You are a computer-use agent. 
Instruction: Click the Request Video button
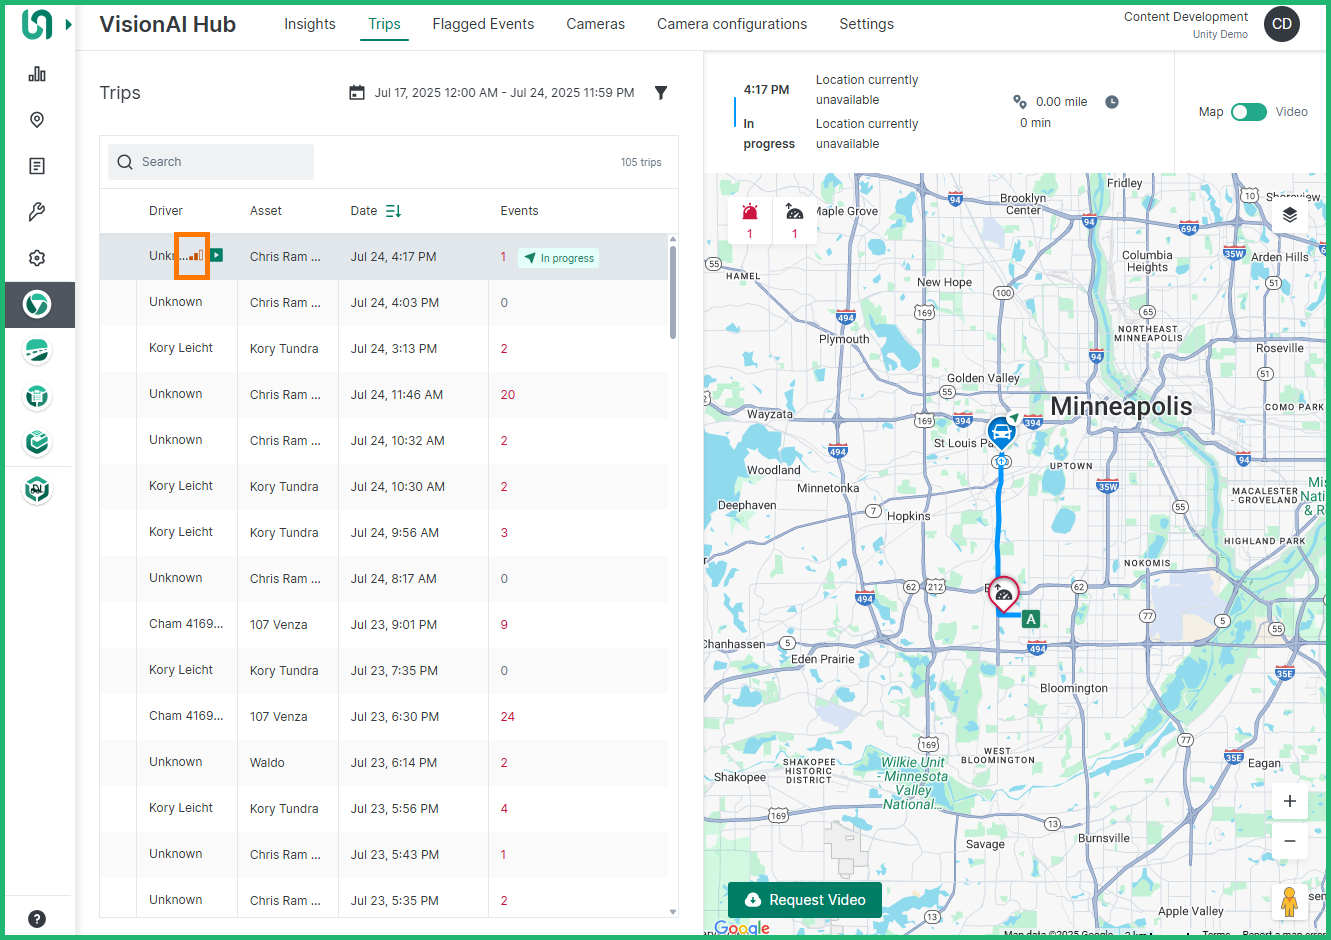[804, 899]
